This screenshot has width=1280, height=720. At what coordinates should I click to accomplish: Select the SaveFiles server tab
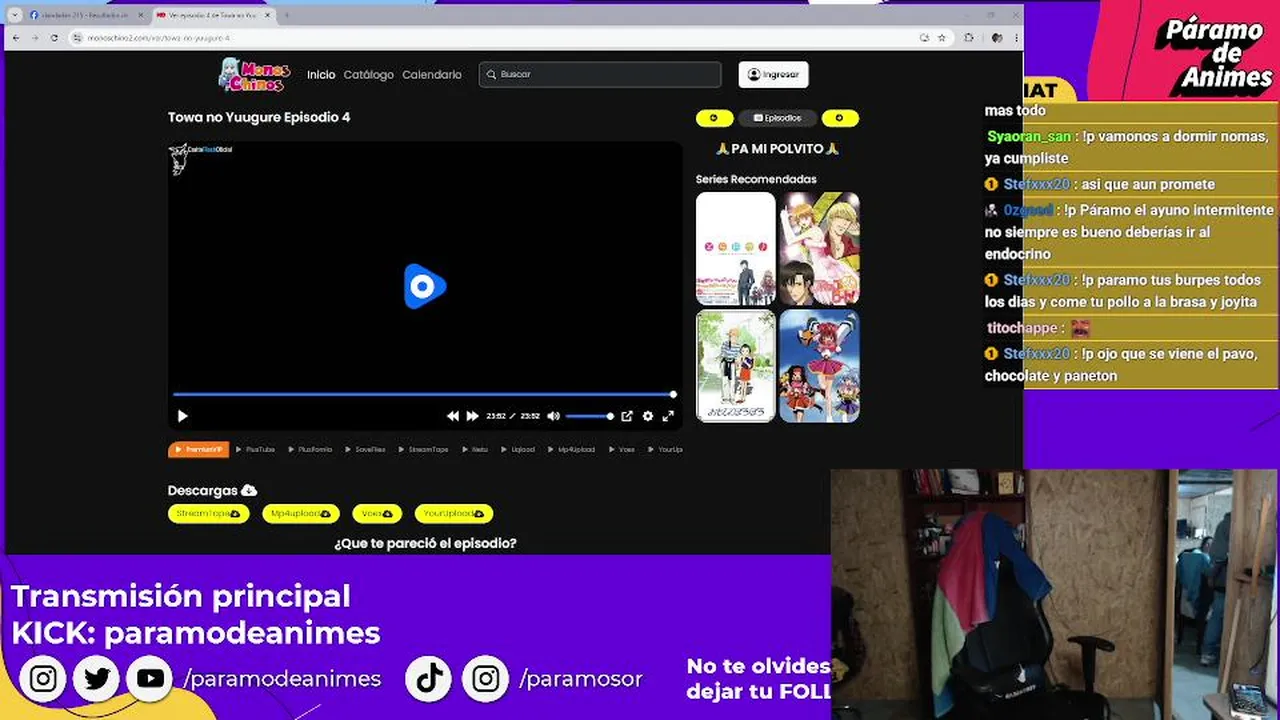(364, 450)
